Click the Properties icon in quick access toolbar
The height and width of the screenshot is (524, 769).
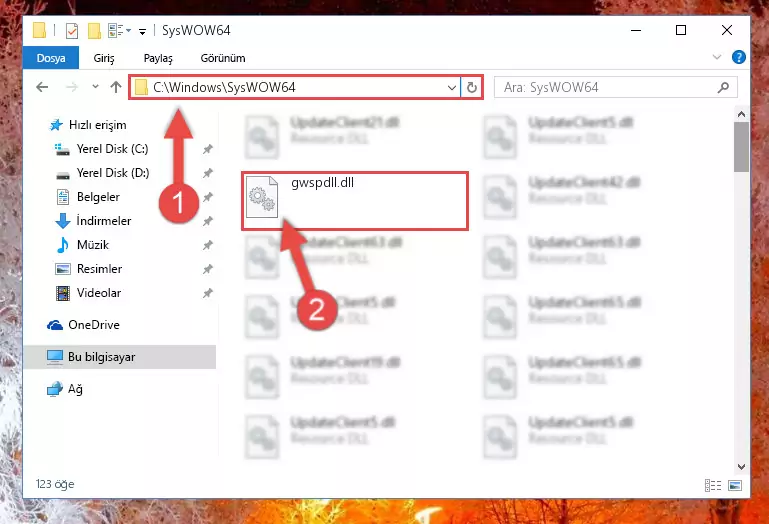[72, 31]
